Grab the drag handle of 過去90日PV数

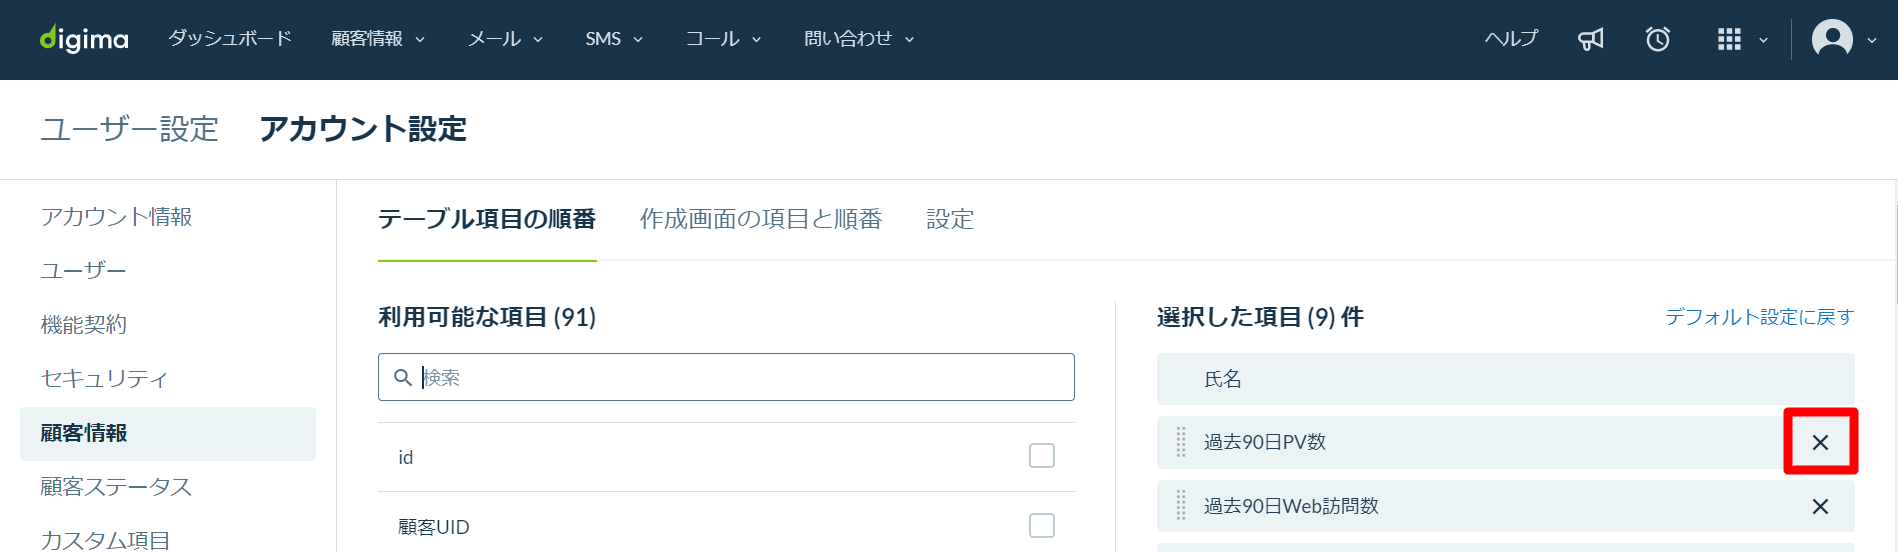(x=1181, y=442)
